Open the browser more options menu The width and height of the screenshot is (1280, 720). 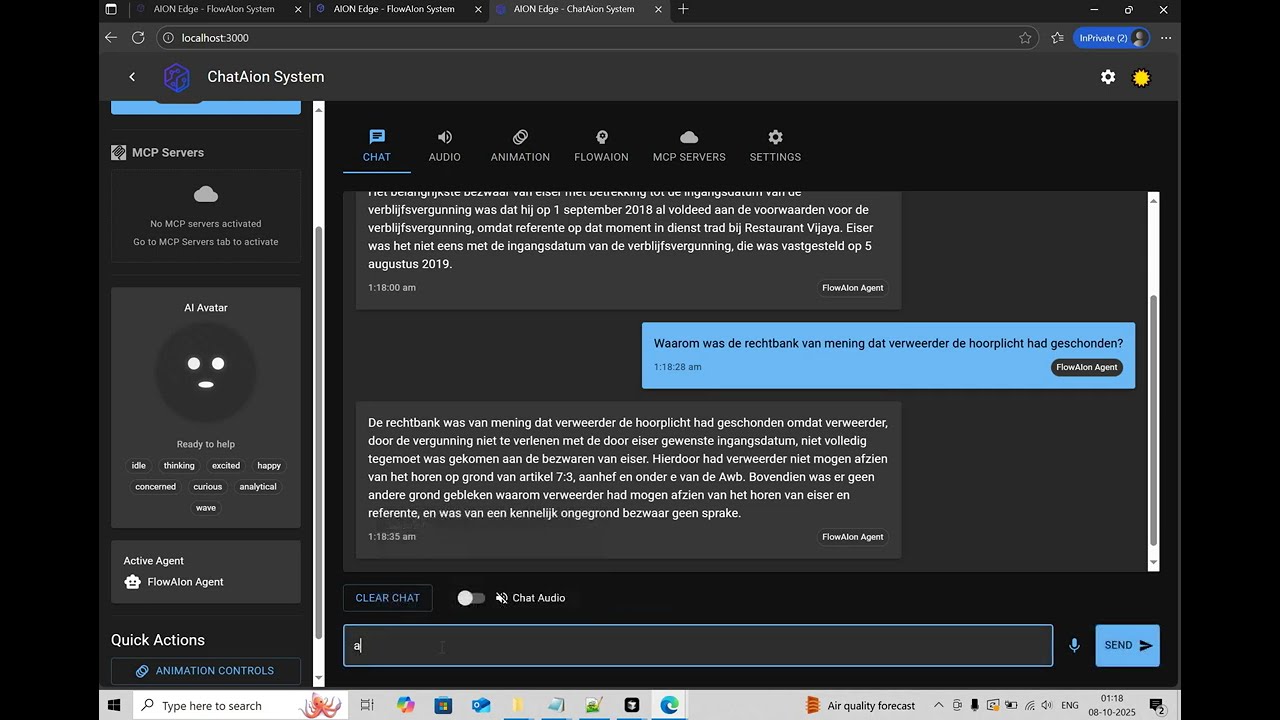click(1166, 38)
